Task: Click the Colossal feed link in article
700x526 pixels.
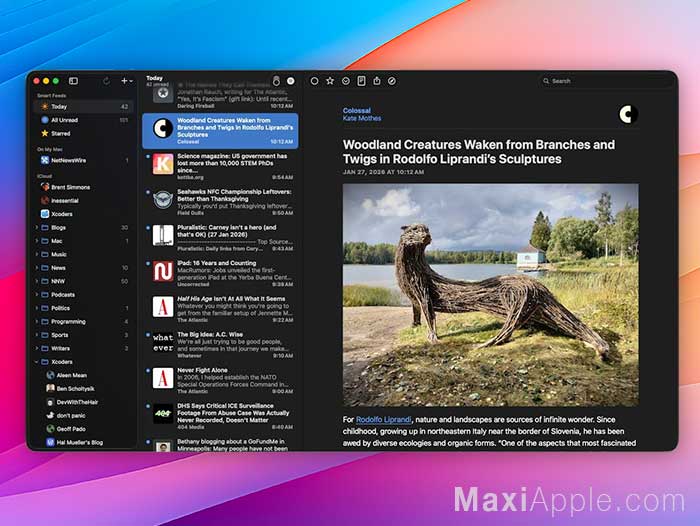Action: coord(357,110)
